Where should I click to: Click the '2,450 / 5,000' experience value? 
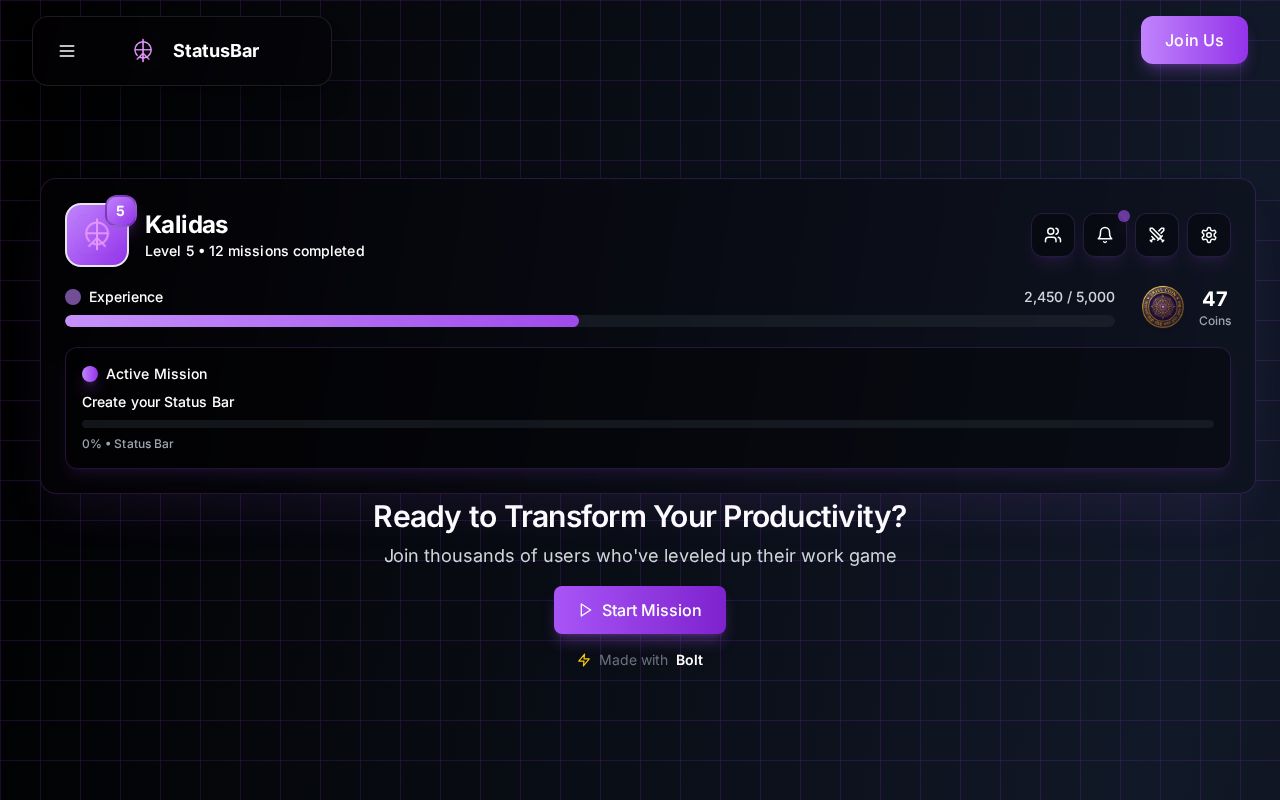coord(1069,297)
